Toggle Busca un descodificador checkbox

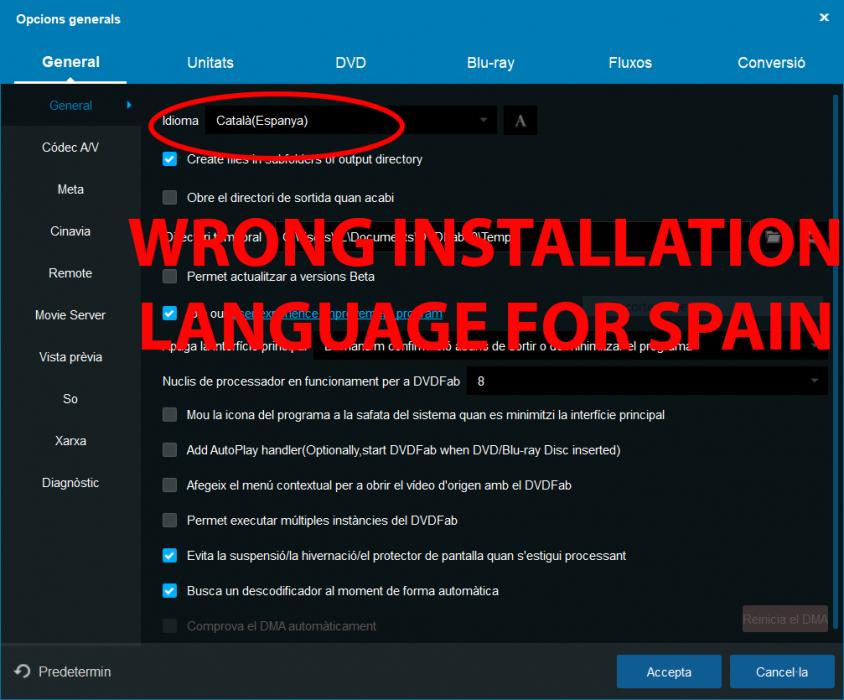170,591
